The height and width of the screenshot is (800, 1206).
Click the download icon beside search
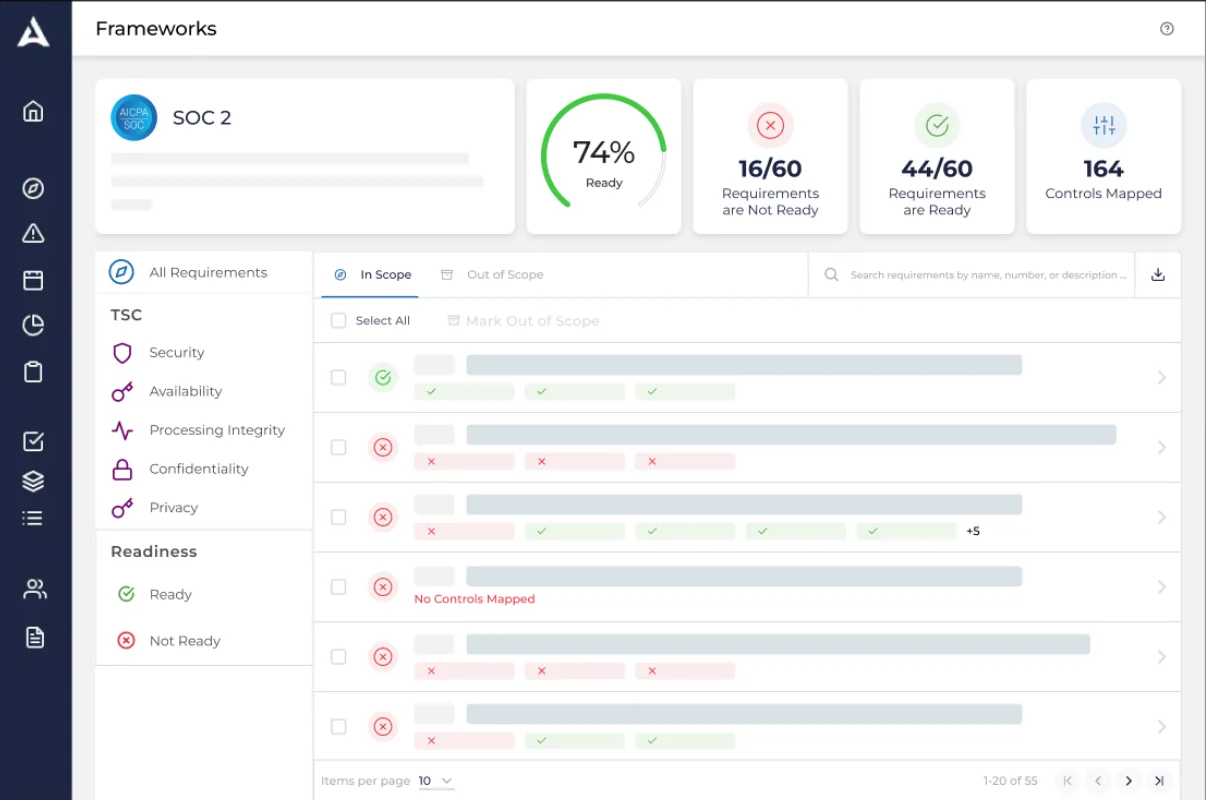pyautogui.click(x=1158, y=275)
